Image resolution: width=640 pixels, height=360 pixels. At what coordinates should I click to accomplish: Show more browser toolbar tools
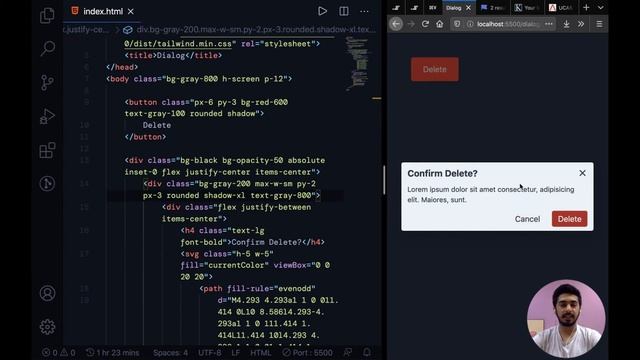(x=581, y=24)
